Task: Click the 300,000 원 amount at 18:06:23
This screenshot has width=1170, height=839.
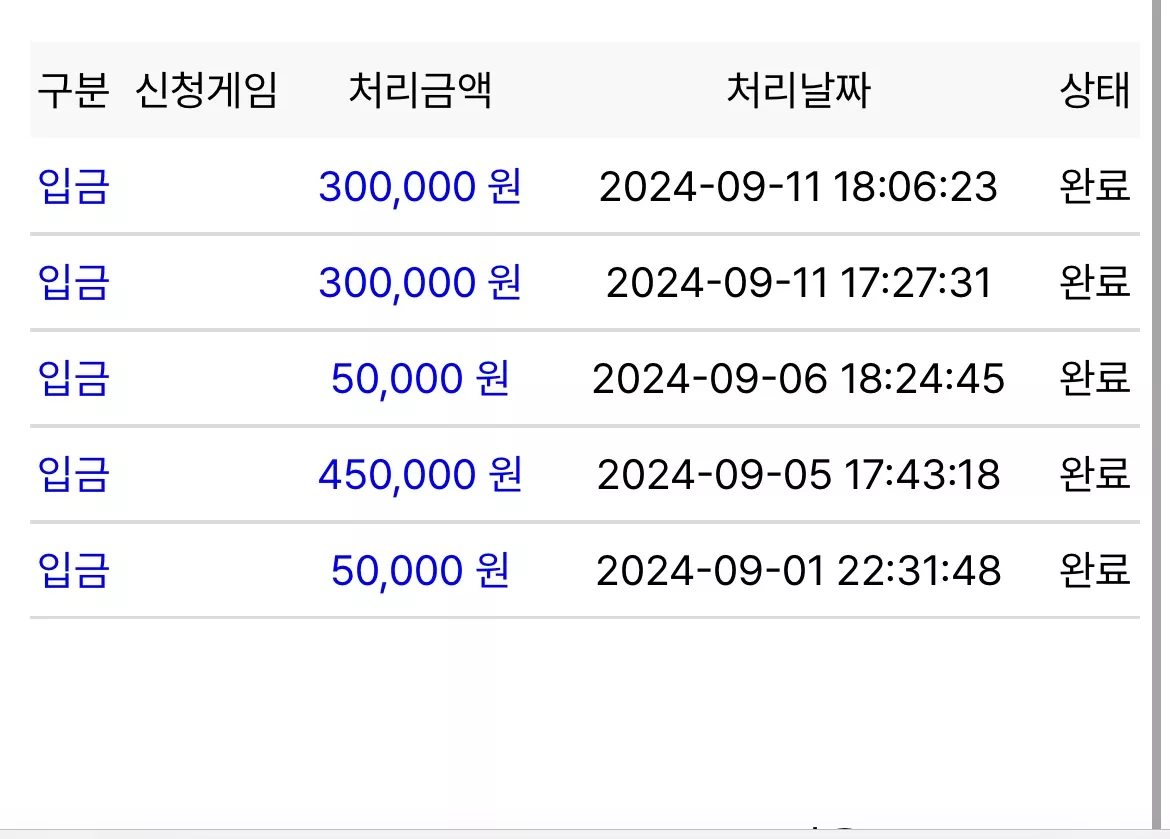Action: [420, 187]
